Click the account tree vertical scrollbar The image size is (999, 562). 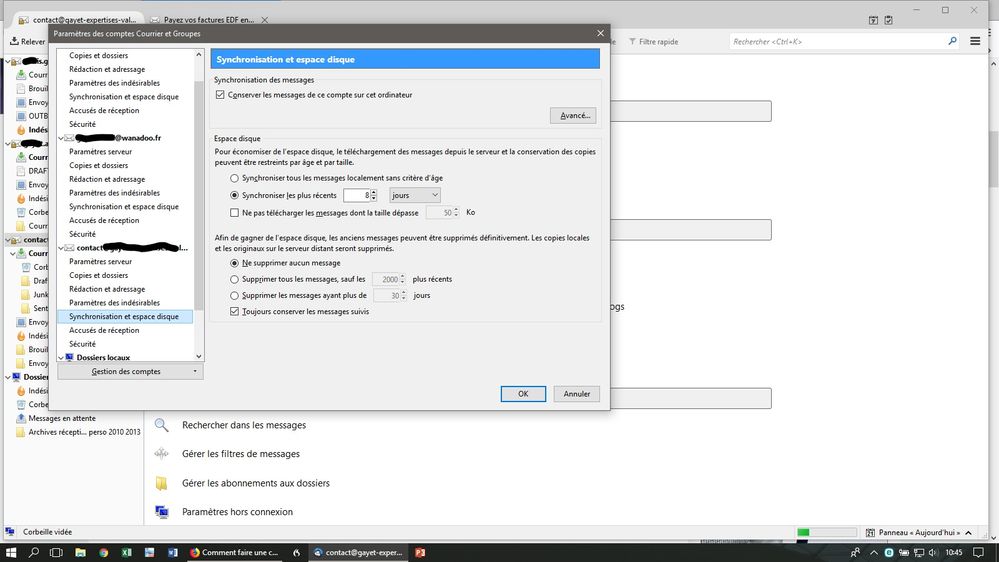[x=199, y=206]
